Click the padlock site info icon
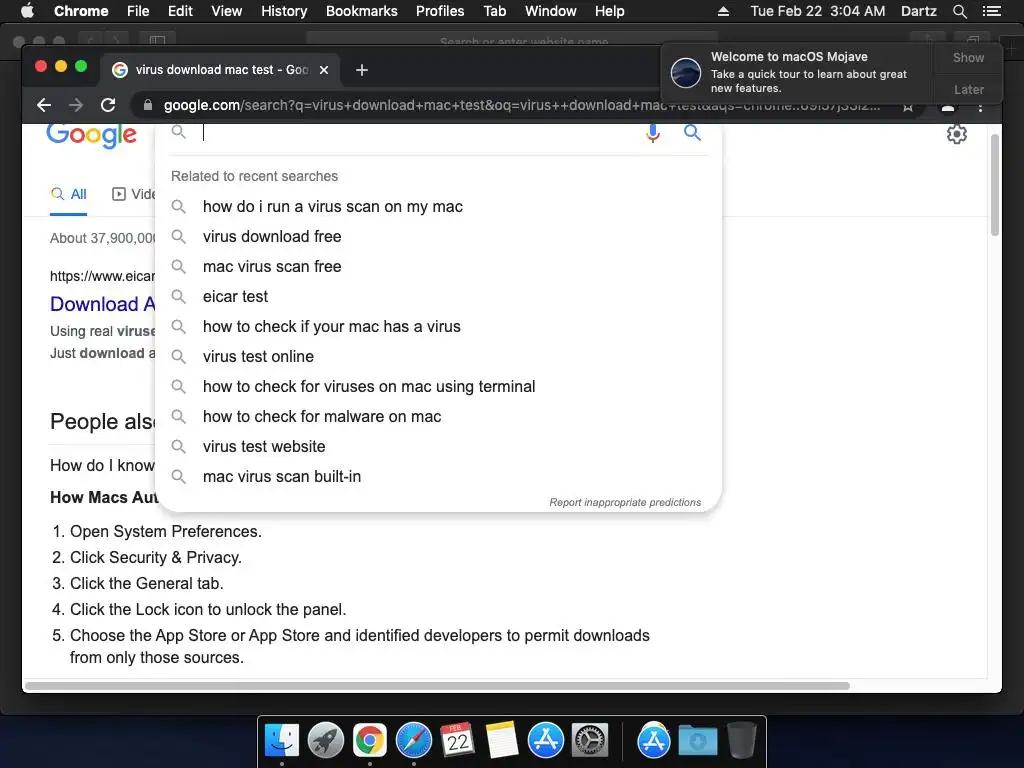The image size is (1024, 768). tap(148, 105)
